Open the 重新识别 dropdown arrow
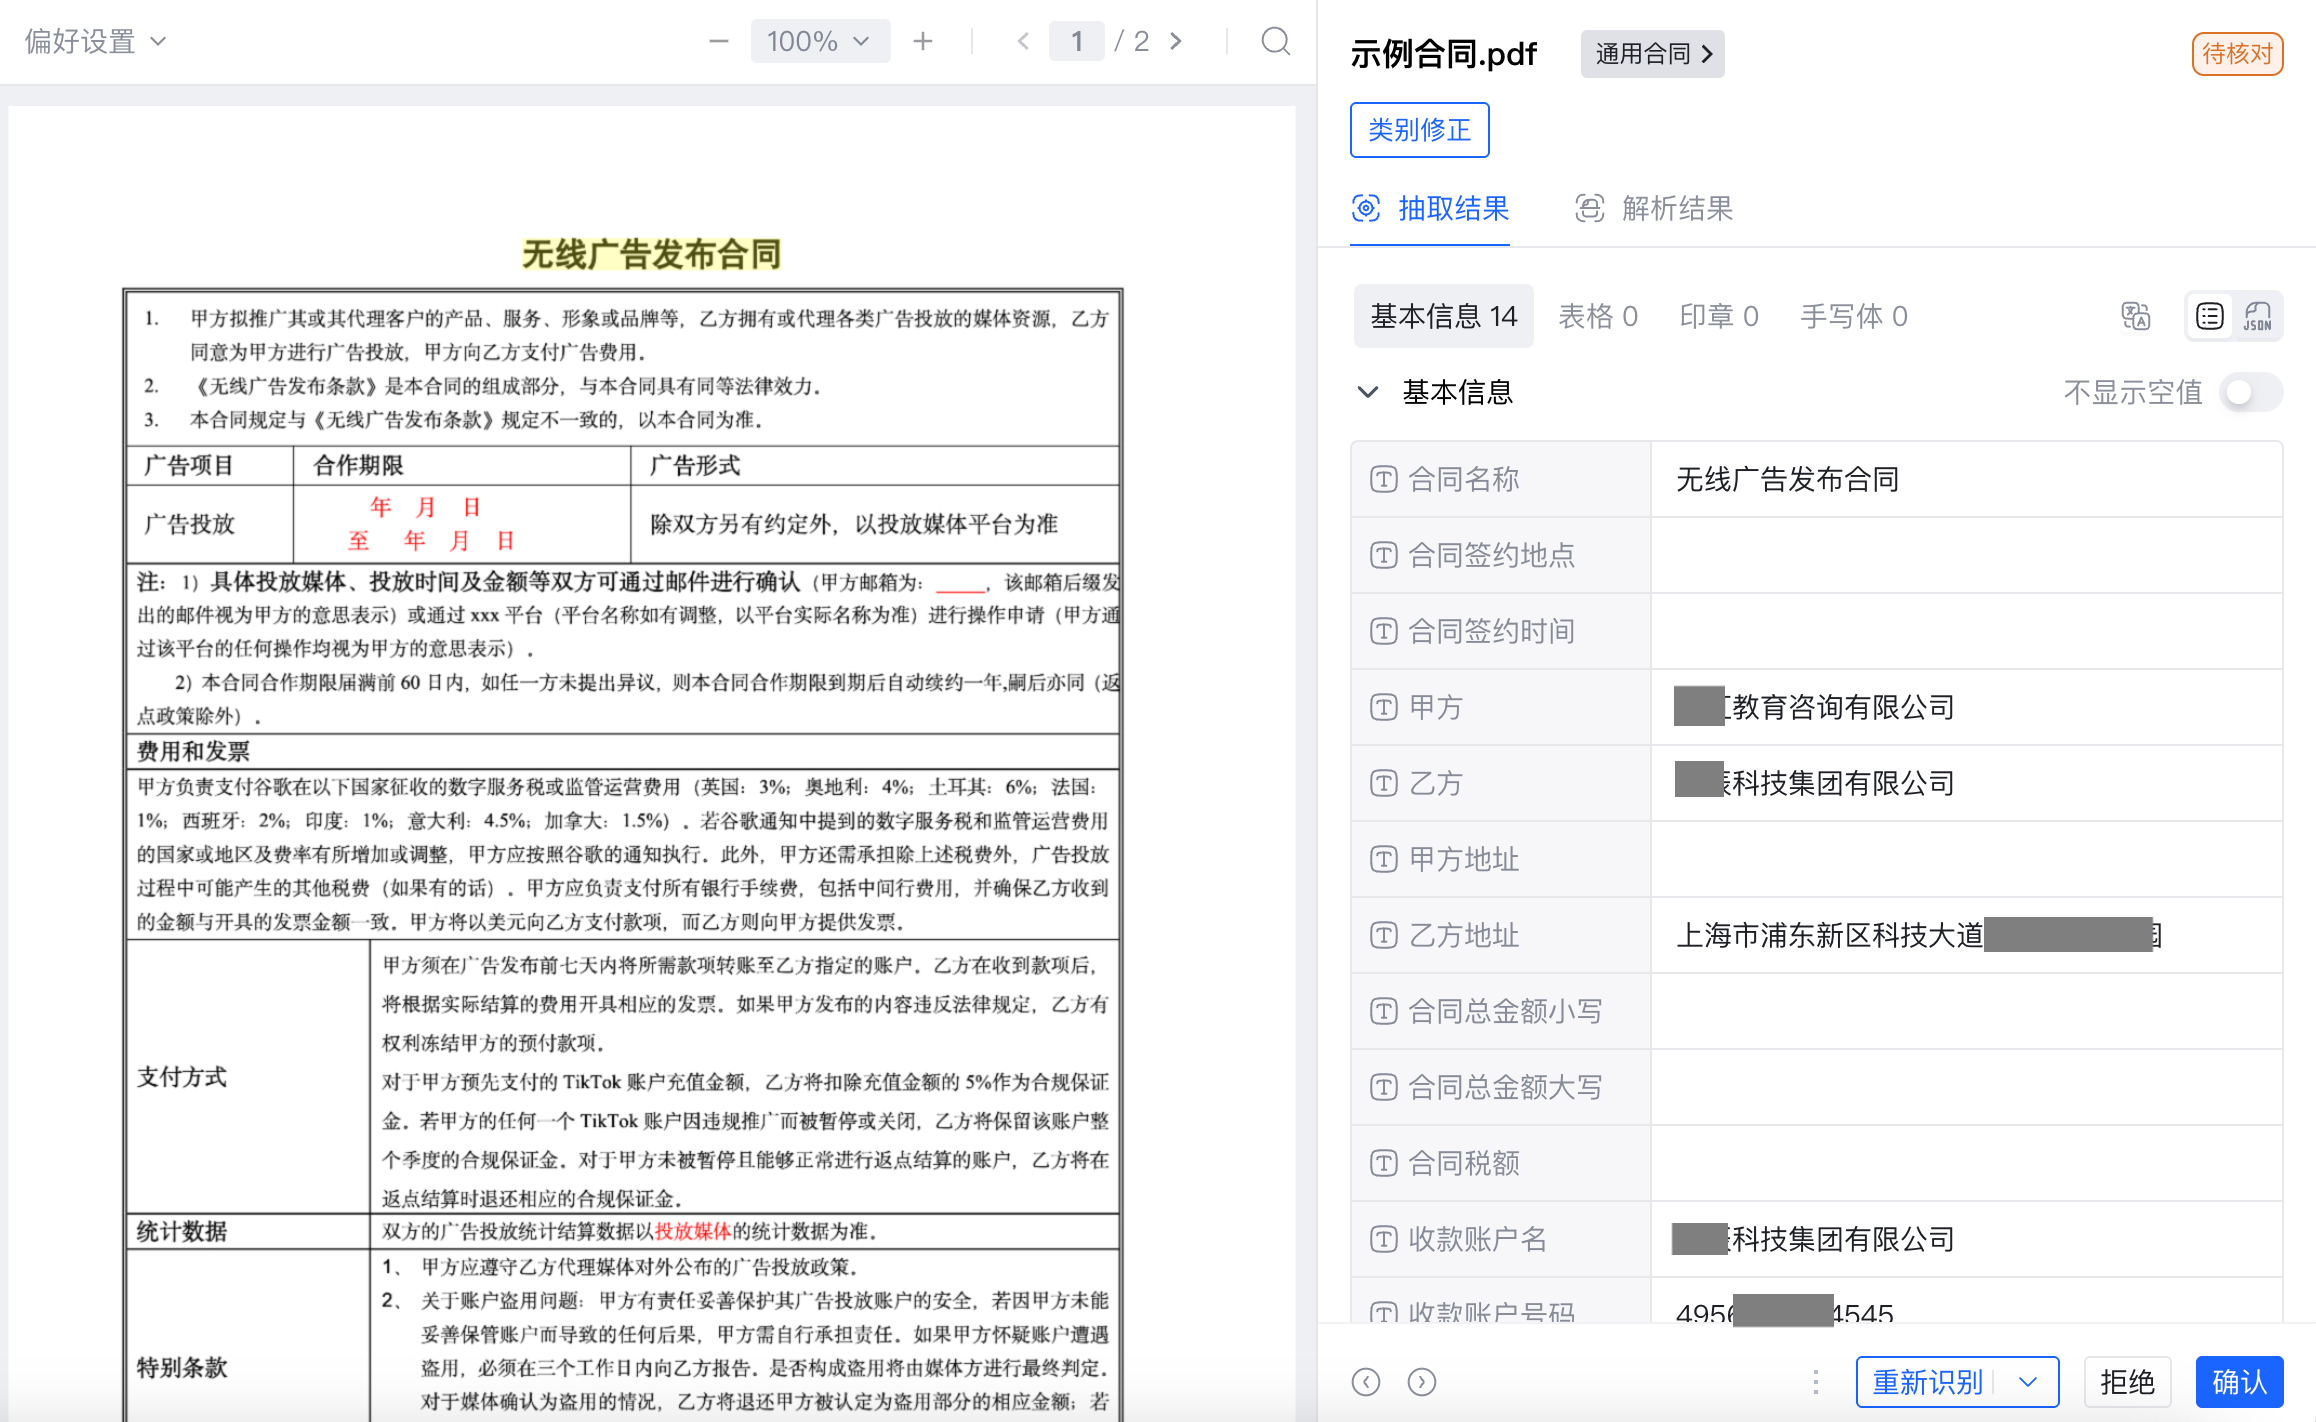The image size is (2316, 1422). [x=2027, y=1381]
